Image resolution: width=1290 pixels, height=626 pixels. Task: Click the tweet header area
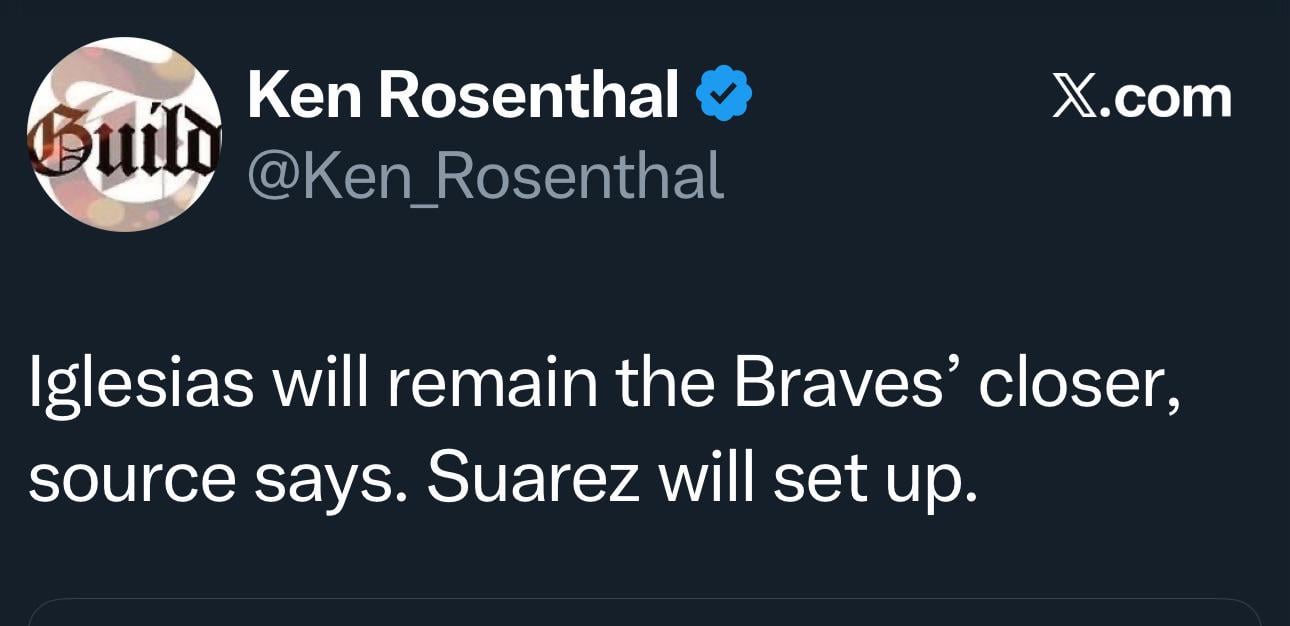coord(450,130)
